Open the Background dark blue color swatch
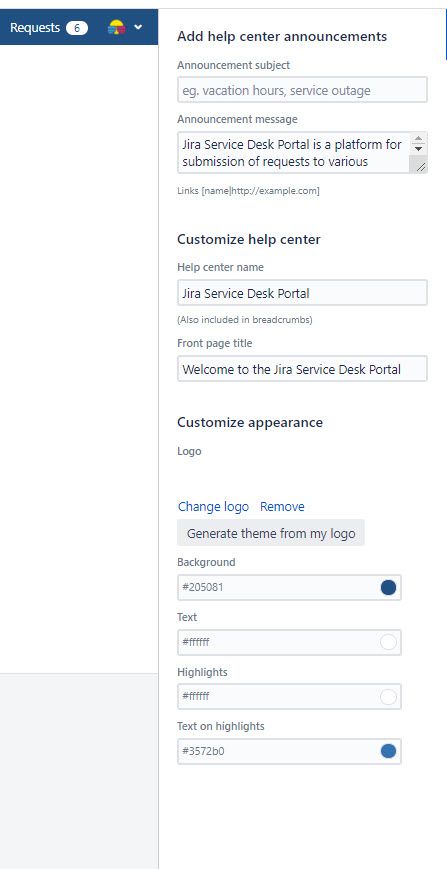This screenshot has height=869, width=447. click(x=388, y=587)
